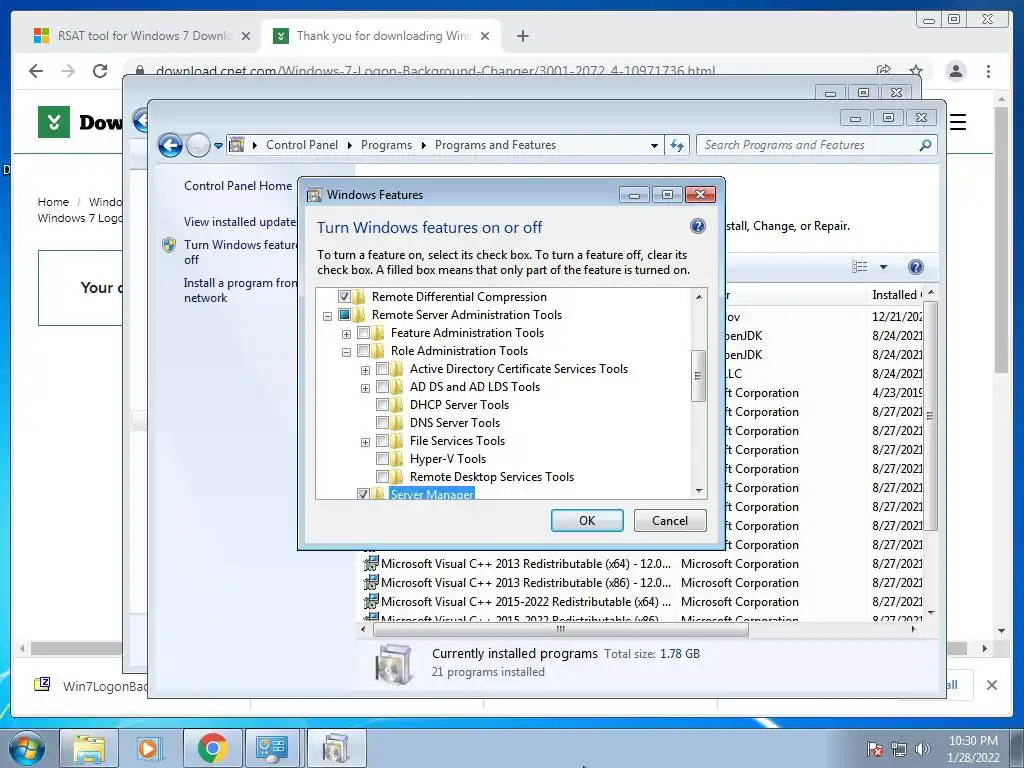The height and width of the screenshot is (768, 1024).
Task: Enable DNS Server Tools checkbox
Action: pos(382,423)
